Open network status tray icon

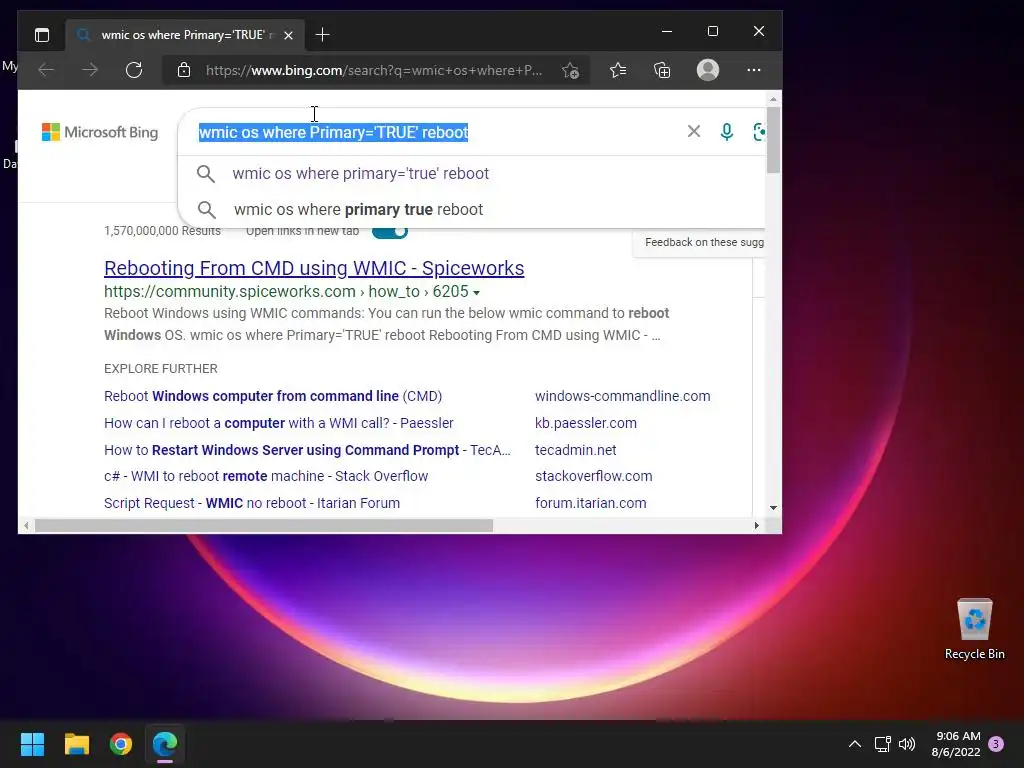point(882,744)
